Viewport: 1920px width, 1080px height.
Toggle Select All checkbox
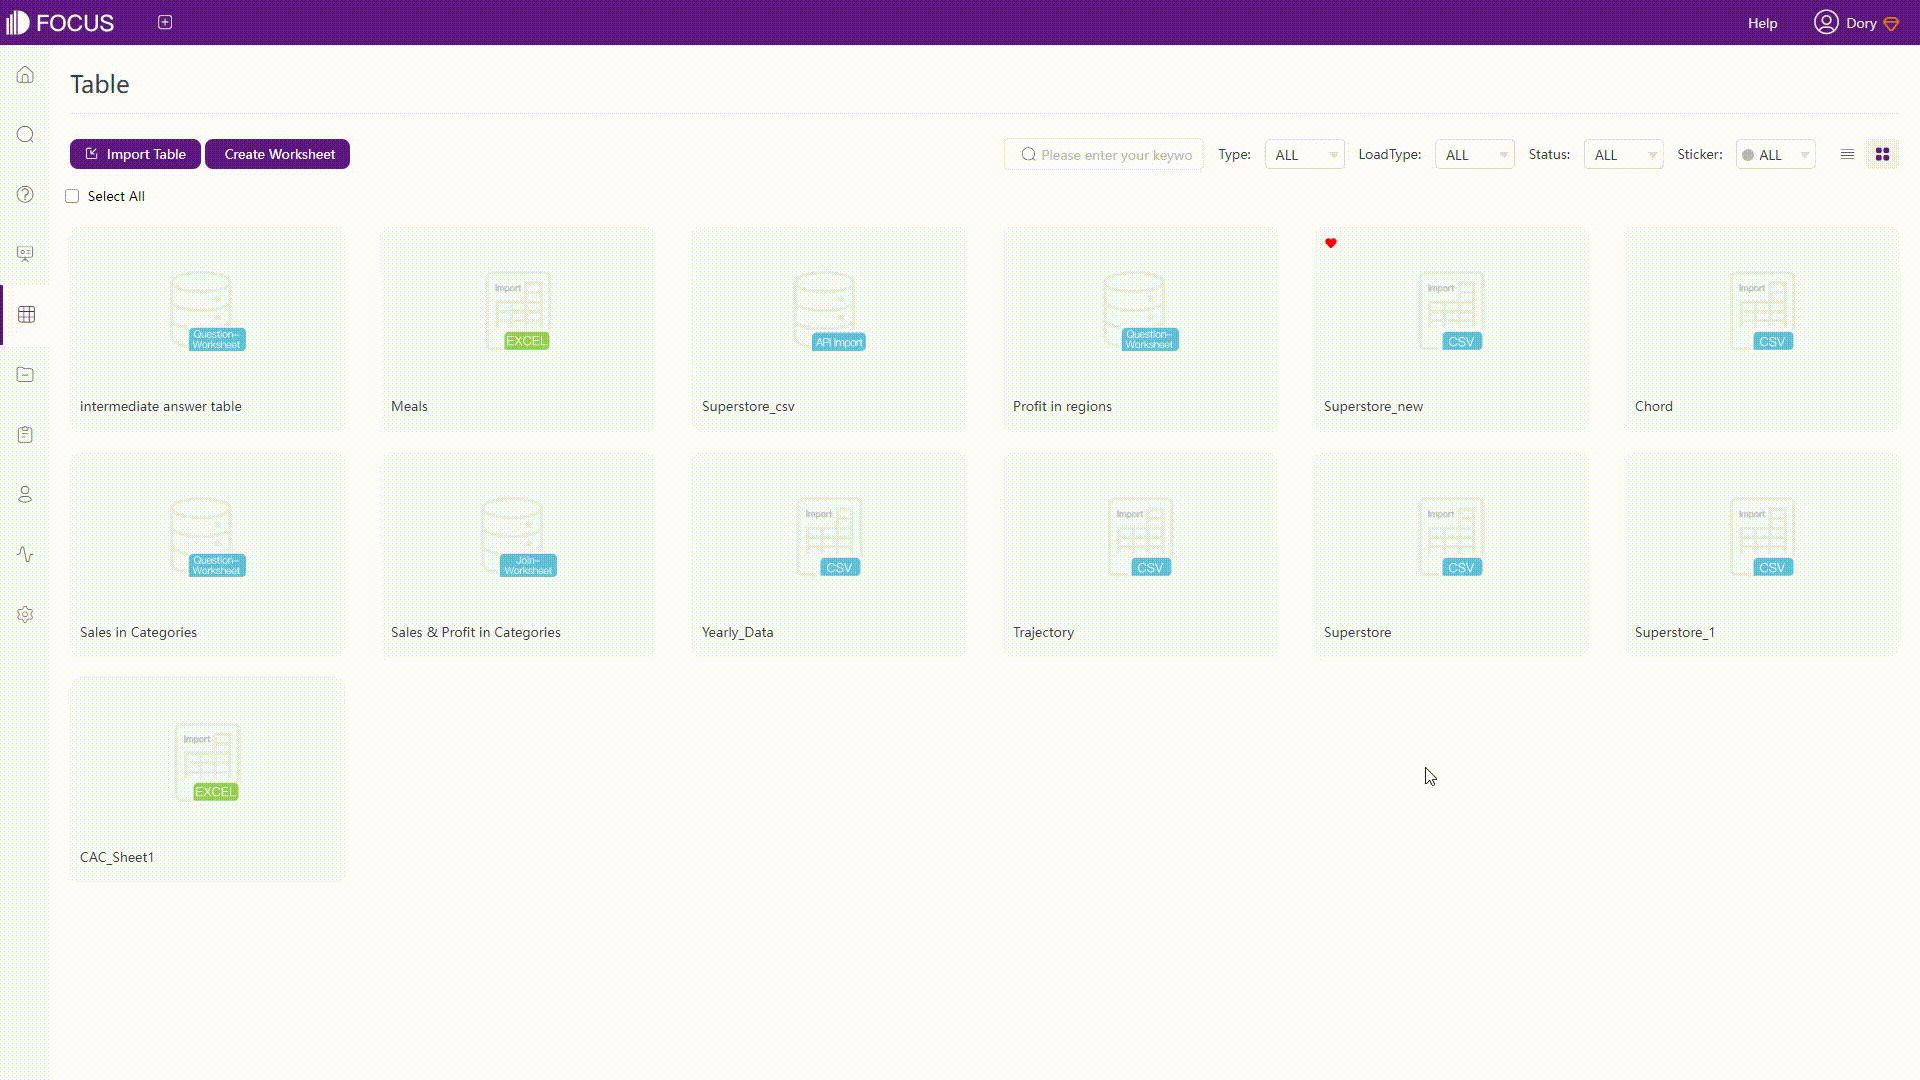(x=71, y=195)
